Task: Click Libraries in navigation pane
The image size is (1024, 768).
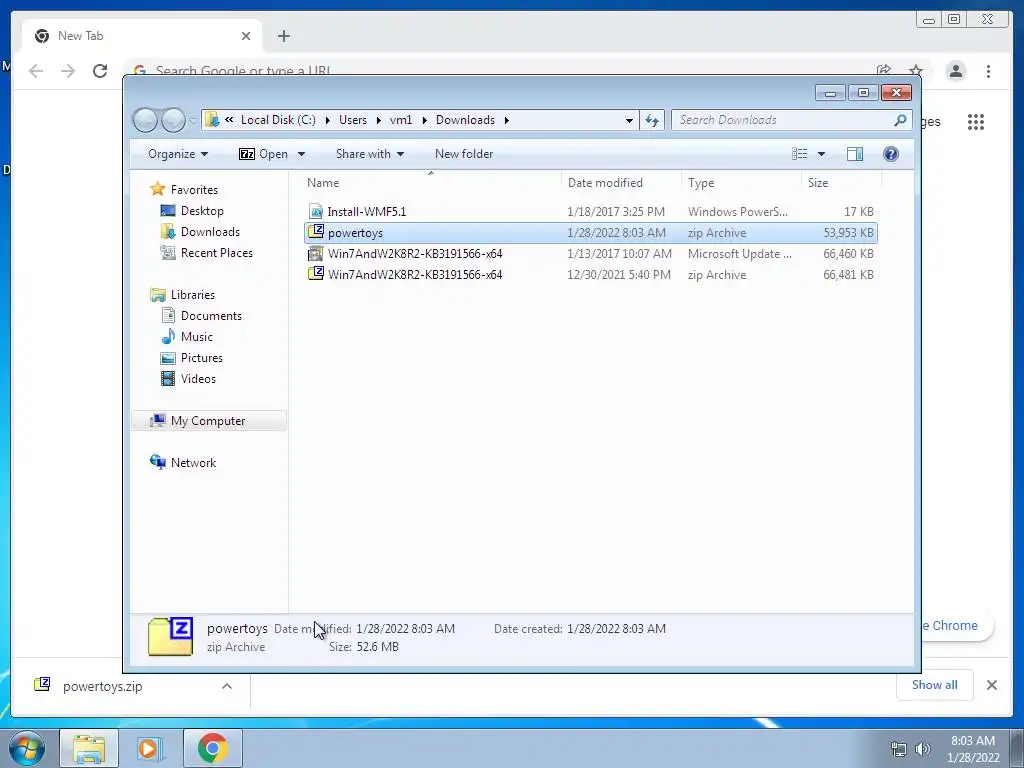Action: [x=193, y=295]
